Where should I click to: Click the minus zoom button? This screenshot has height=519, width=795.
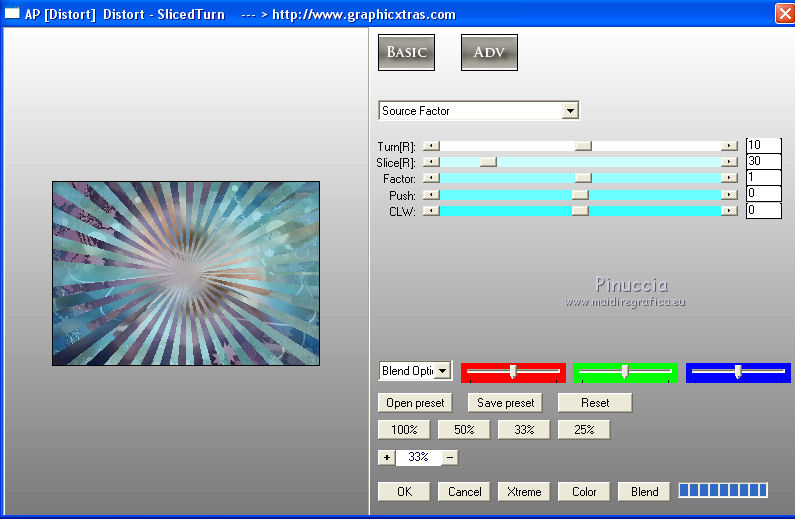point(450,458)
